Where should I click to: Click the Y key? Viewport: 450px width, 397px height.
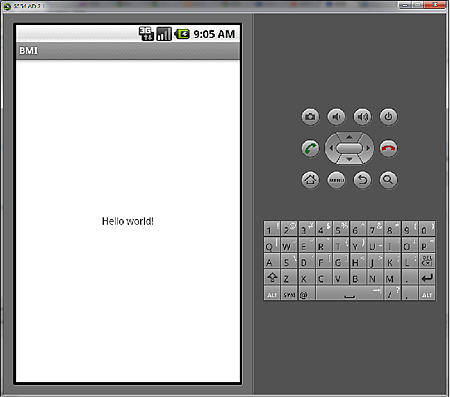pyautogui.click(x=358, y=245)
